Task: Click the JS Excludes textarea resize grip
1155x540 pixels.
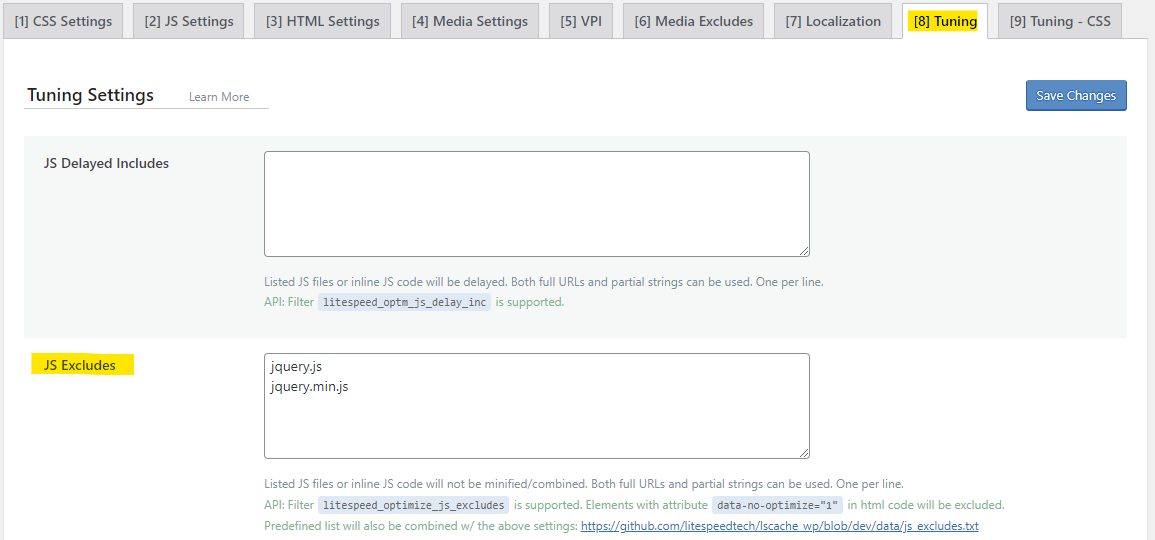Action: point(804,453)
